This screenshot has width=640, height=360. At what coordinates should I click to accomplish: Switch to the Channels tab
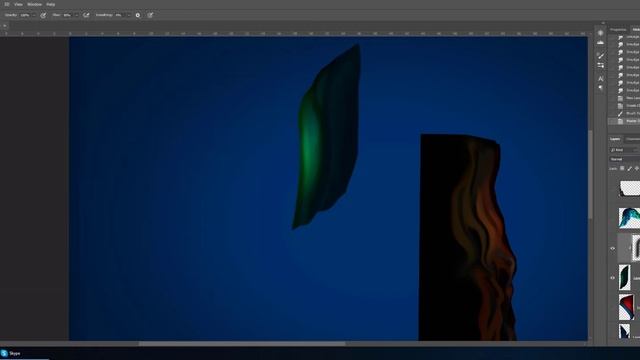[632, 139]
